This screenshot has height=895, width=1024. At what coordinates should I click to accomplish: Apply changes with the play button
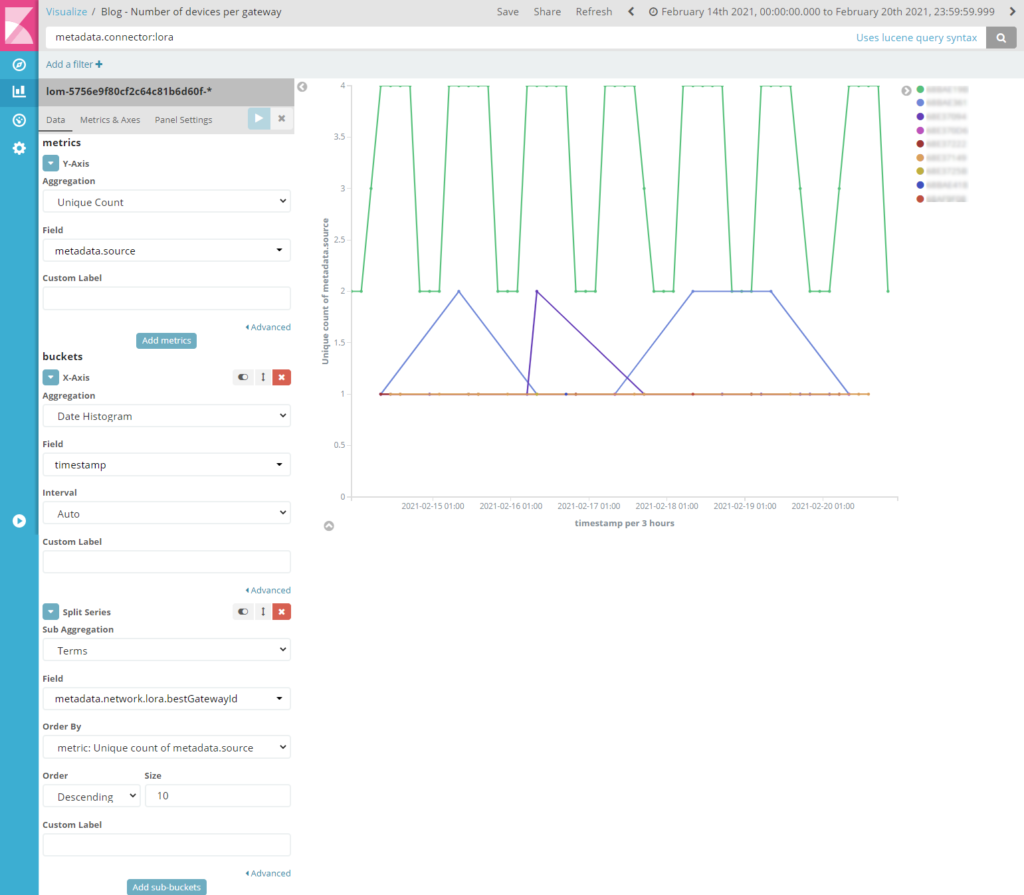coord(259,118)
